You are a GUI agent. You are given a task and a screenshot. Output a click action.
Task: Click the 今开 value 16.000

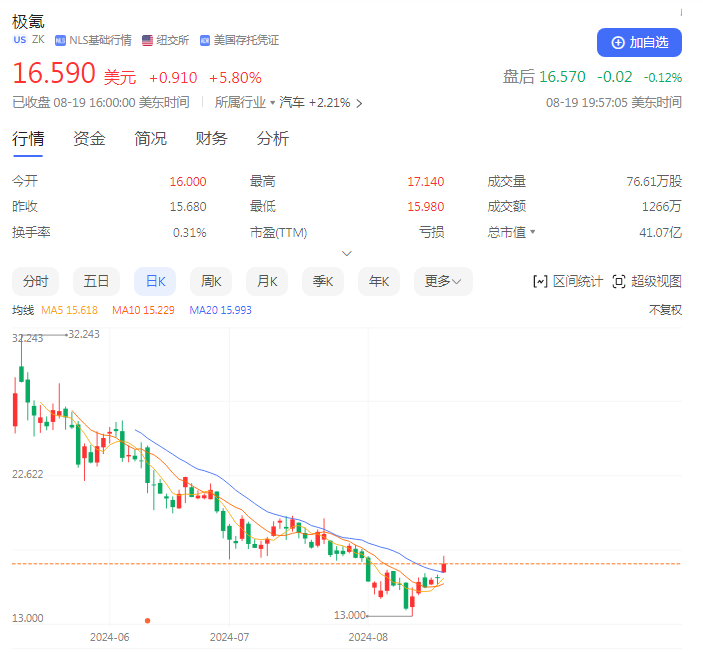(x=188, y=182)
